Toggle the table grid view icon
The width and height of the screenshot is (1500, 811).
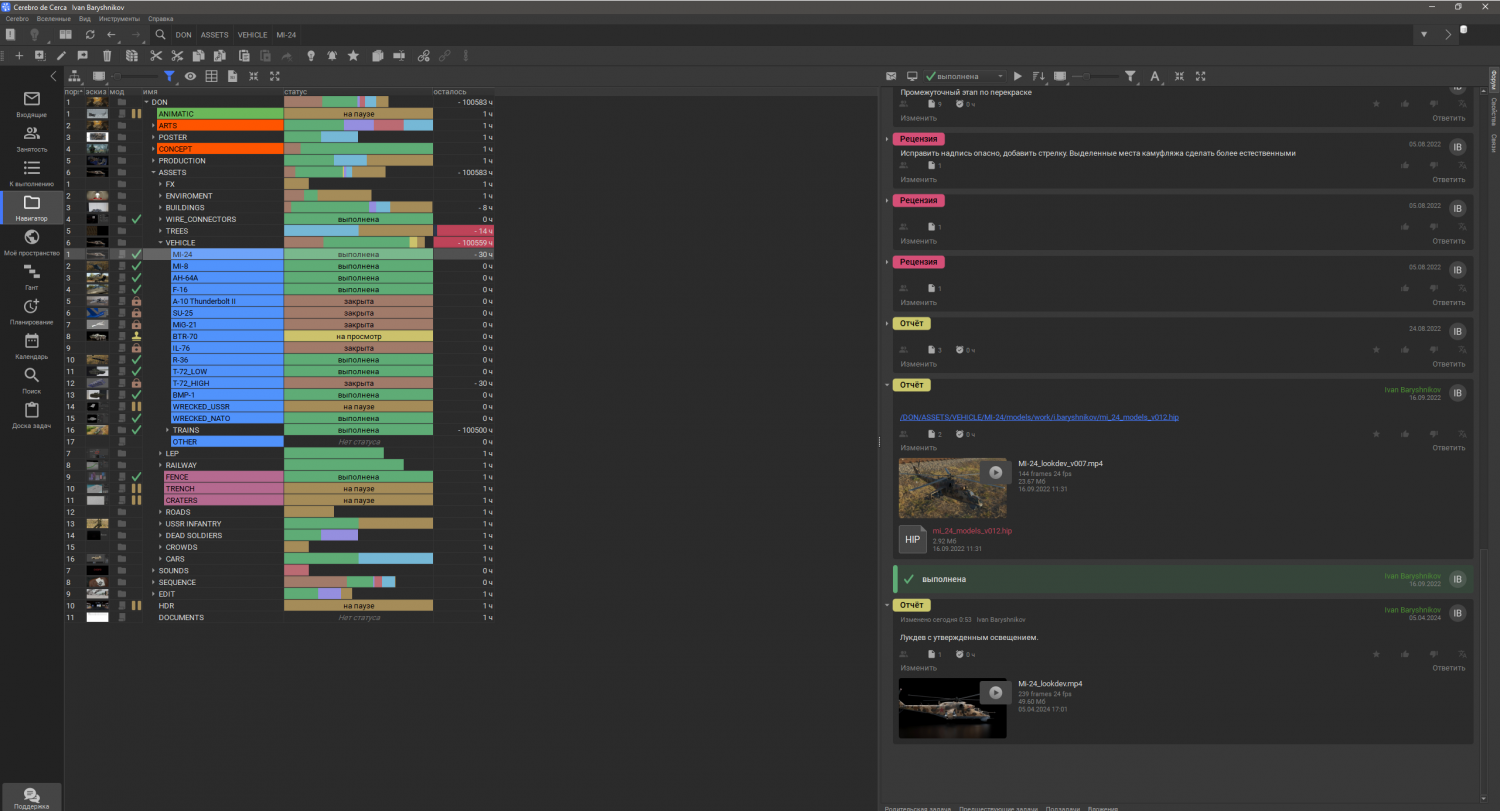point(211,76)
